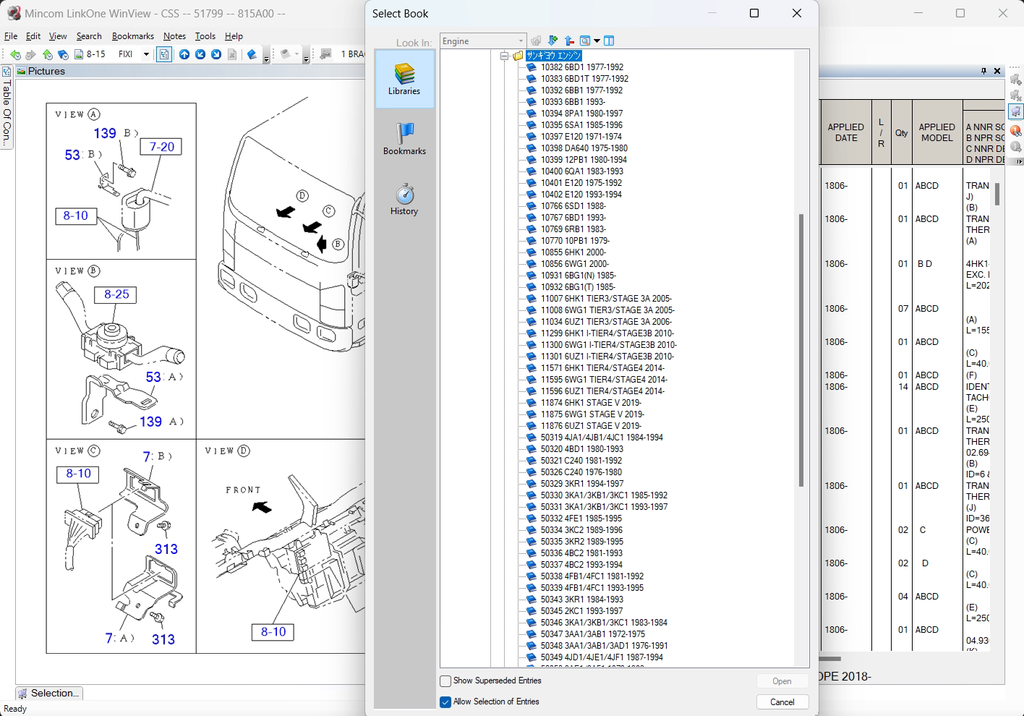The height and width of the screenshot is (716, 1024).
Task: Collapse the root folder tree node
Action: coord(506,56)
